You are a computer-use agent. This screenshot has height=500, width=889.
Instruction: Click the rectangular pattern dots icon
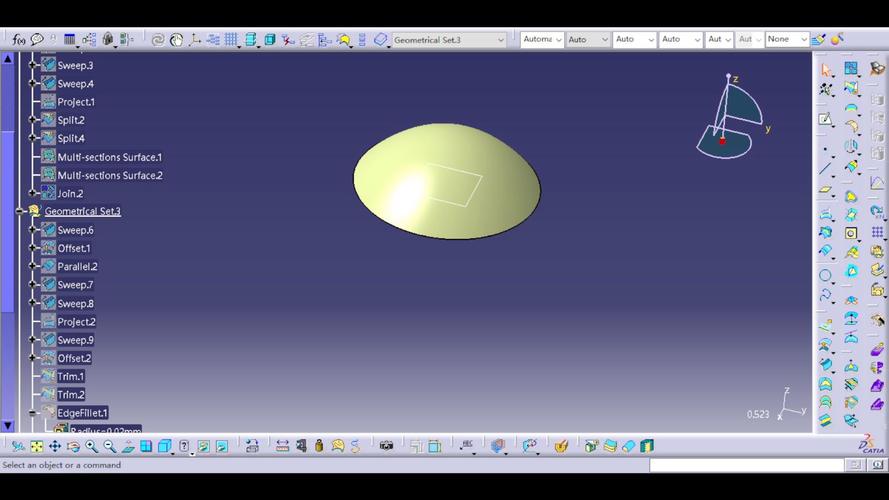coord(877,232)
